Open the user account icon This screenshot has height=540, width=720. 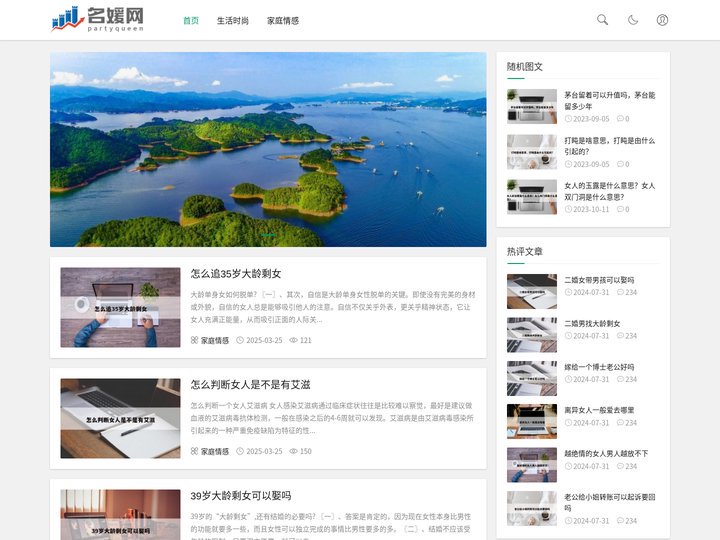pos(662,20)
